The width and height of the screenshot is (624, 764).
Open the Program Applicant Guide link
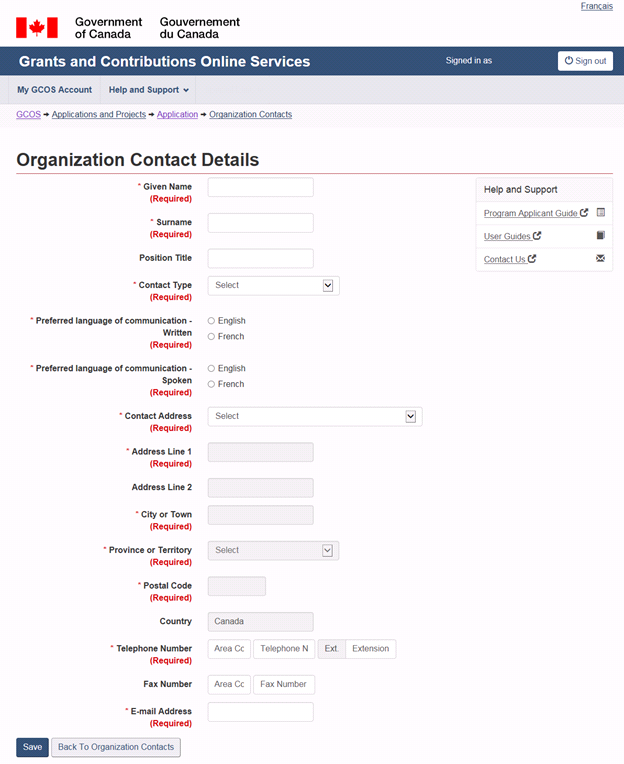pyautogui.click(x=530, y=213)
